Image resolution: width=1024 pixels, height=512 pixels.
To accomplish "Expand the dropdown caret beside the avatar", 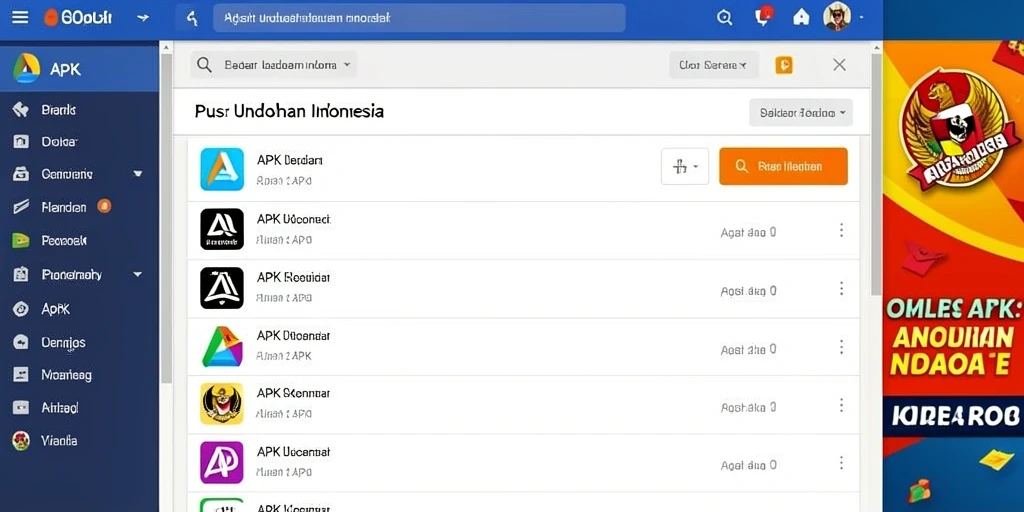I will [862, 18].
